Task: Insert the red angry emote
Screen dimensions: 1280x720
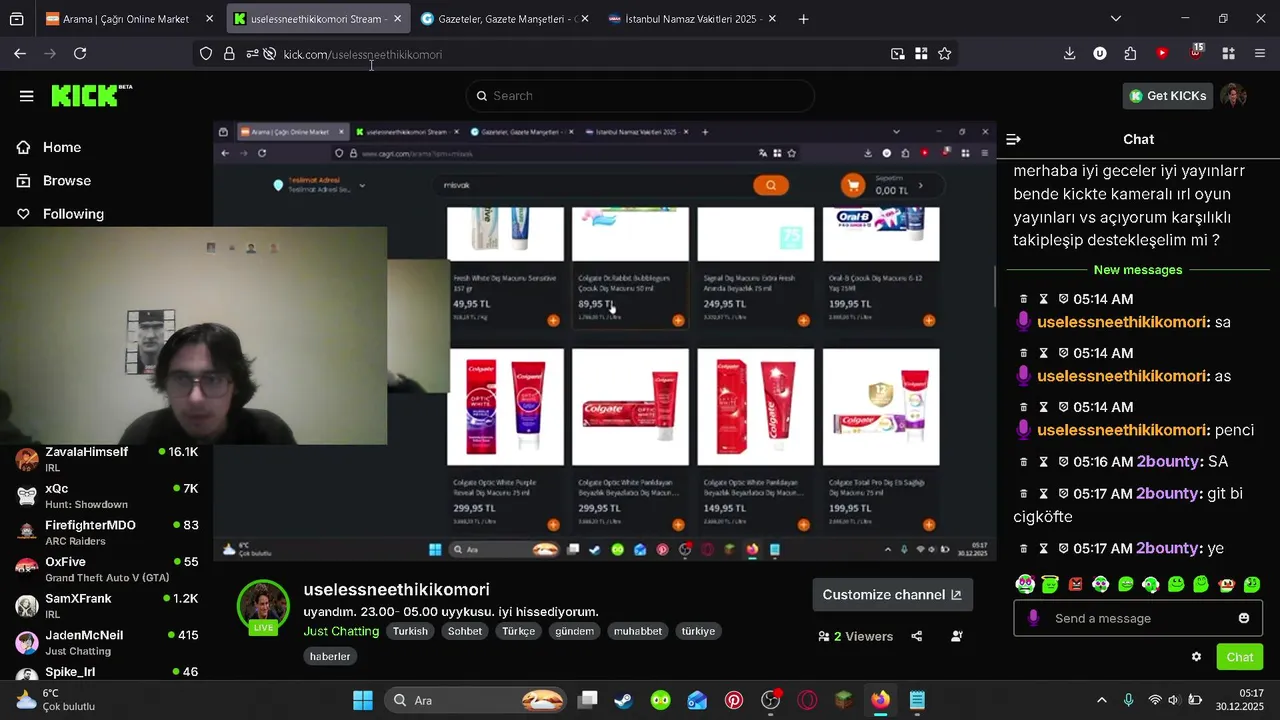Action: click(x=1075, y=584)
